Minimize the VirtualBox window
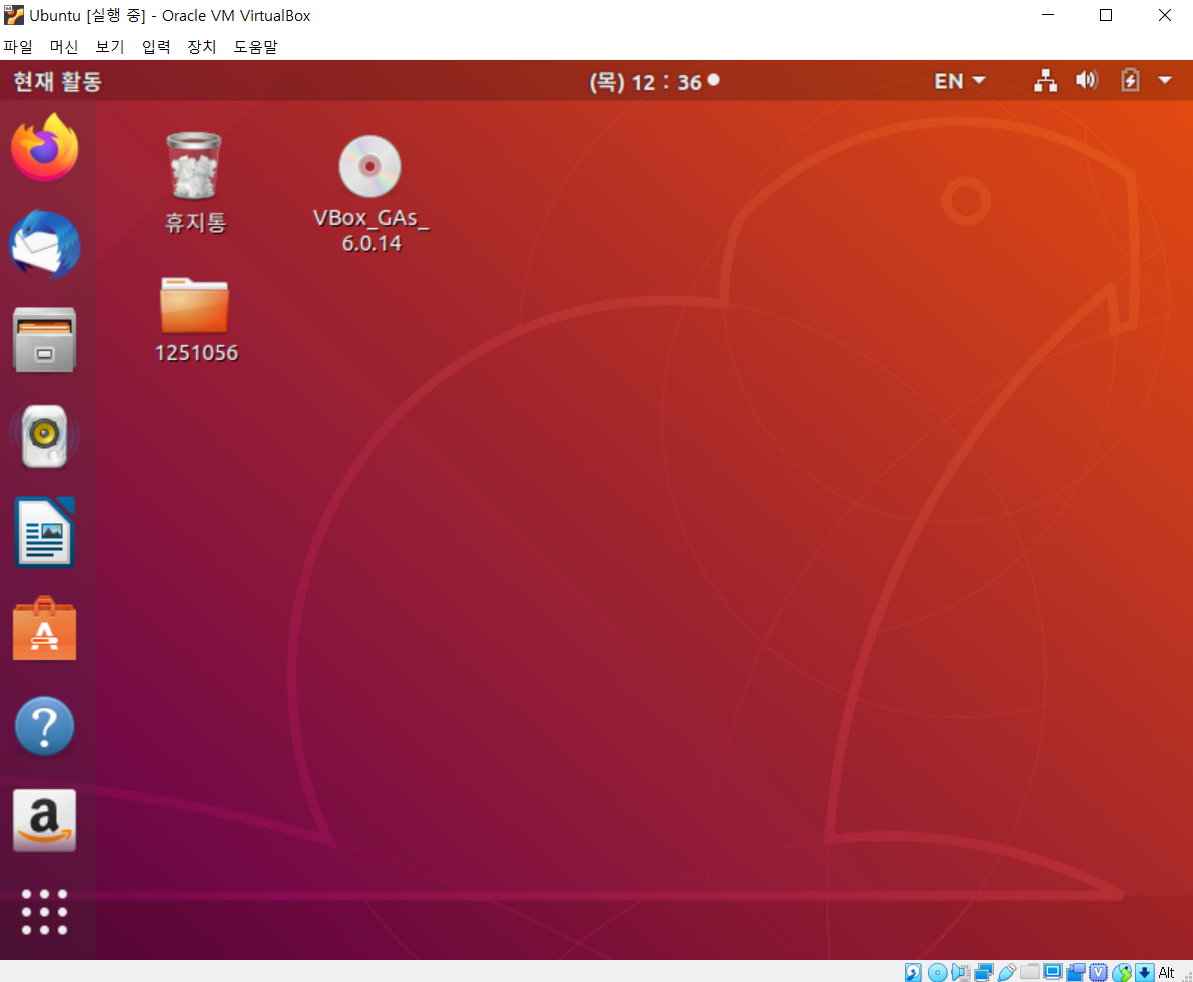Viewport: 1193px width, 982px height. [1048, 15]
